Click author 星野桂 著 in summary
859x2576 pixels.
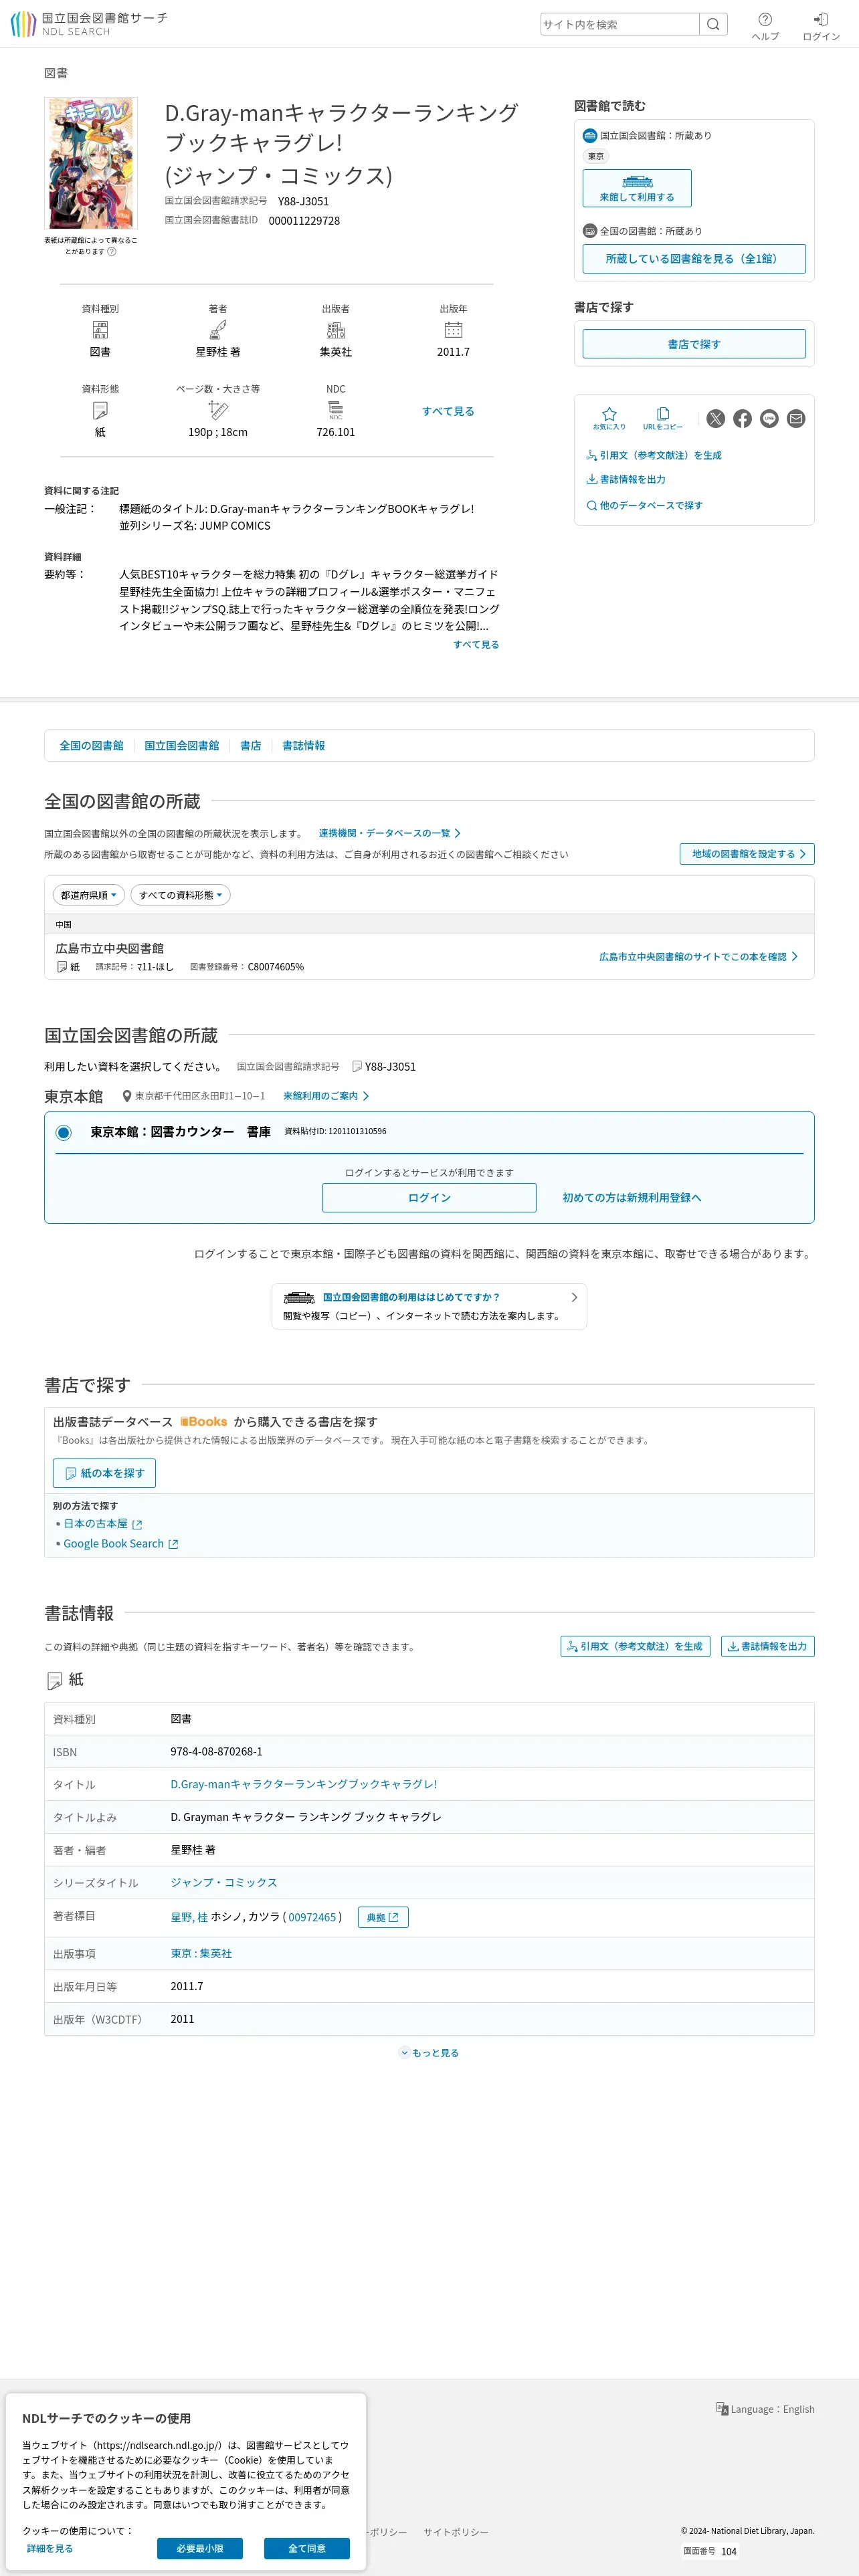point(218,352)
